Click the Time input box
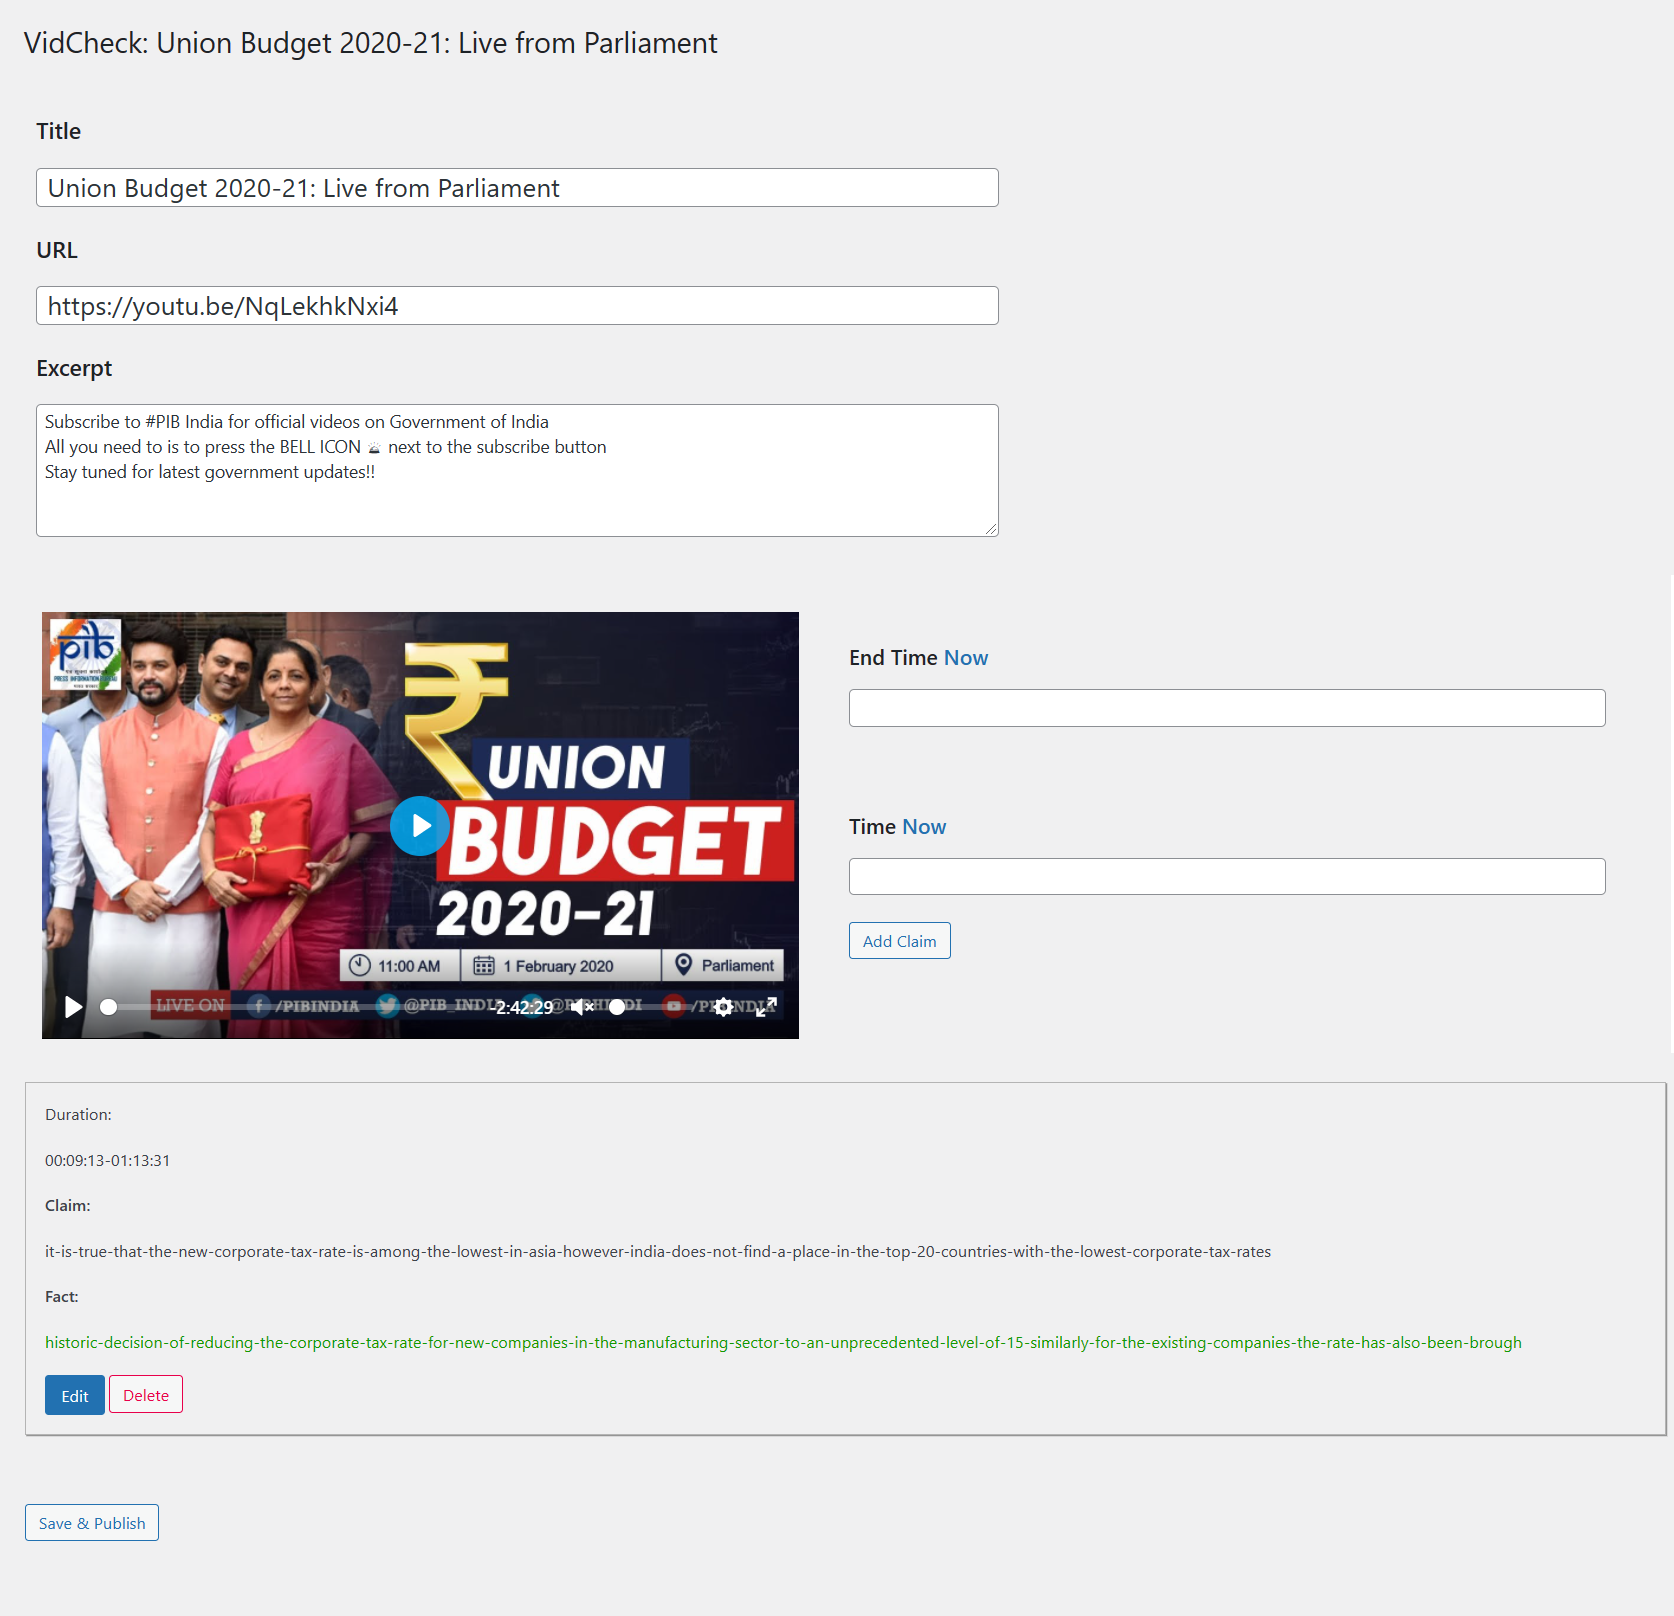This screenshot has height=1616, width=1674. [x=1227, y=877]
